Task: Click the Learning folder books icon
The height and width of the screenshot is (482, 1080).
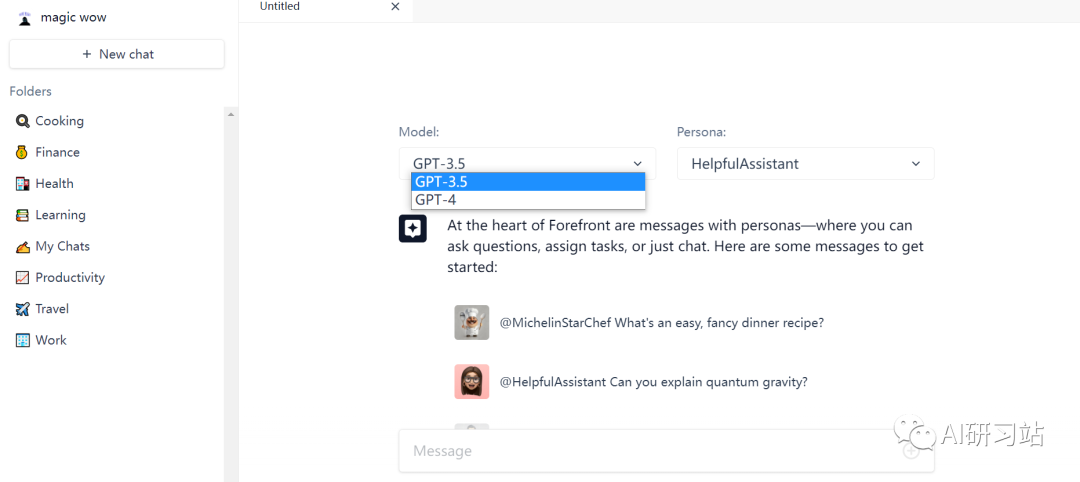Action: (23, 215)
